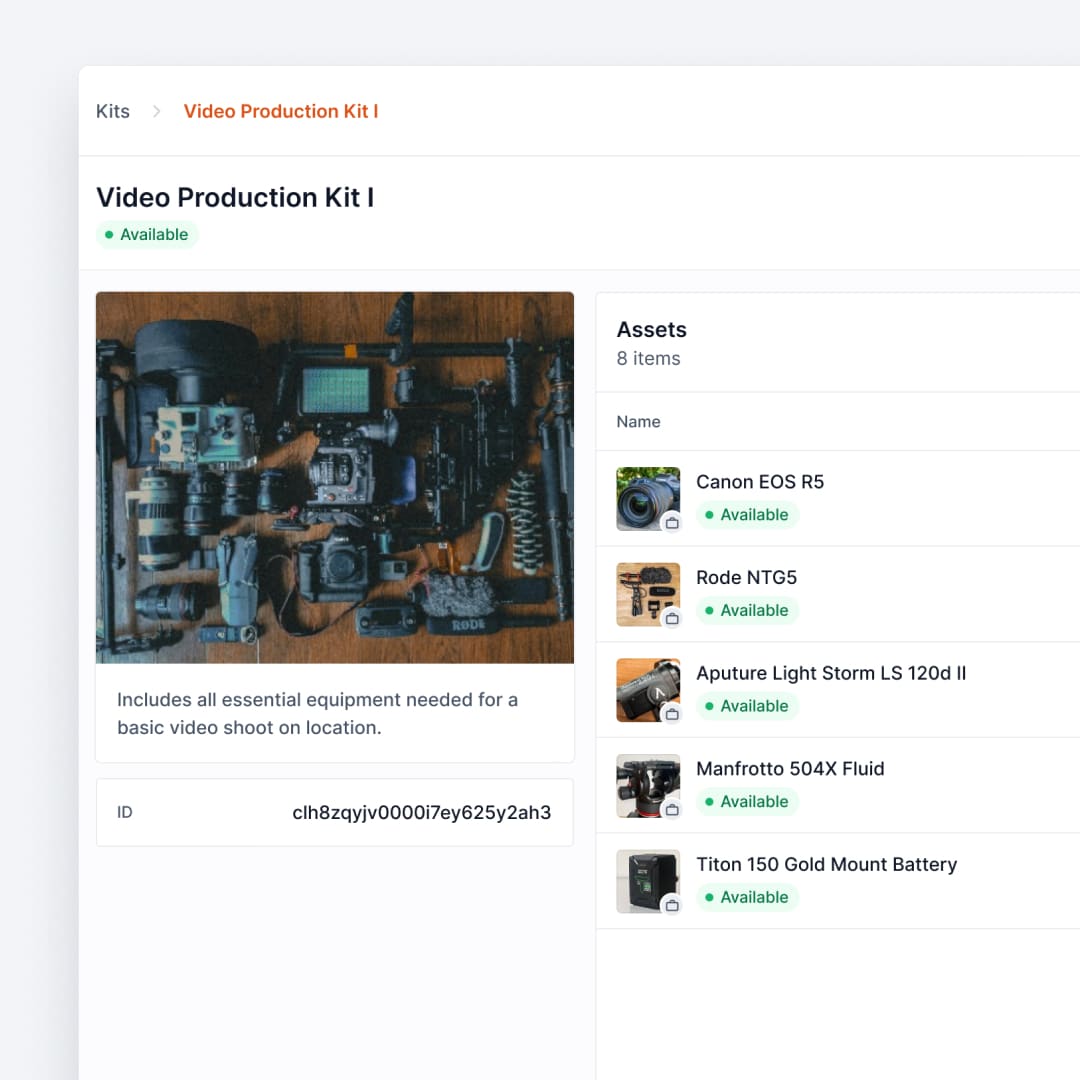This screenshot has width=1080, height=1080.
Task: Click kit badge icon on Titon battery thumbnail
Action: [x=672, y=905]
